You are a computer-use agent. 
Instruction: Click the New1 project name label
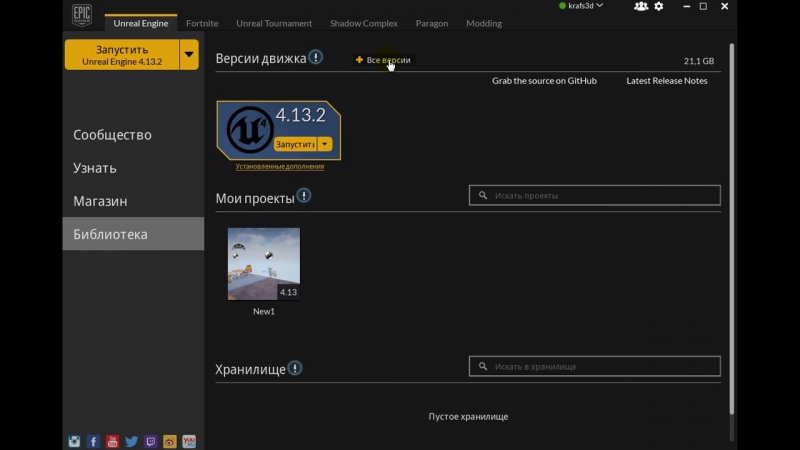click(x=264, y=311)
